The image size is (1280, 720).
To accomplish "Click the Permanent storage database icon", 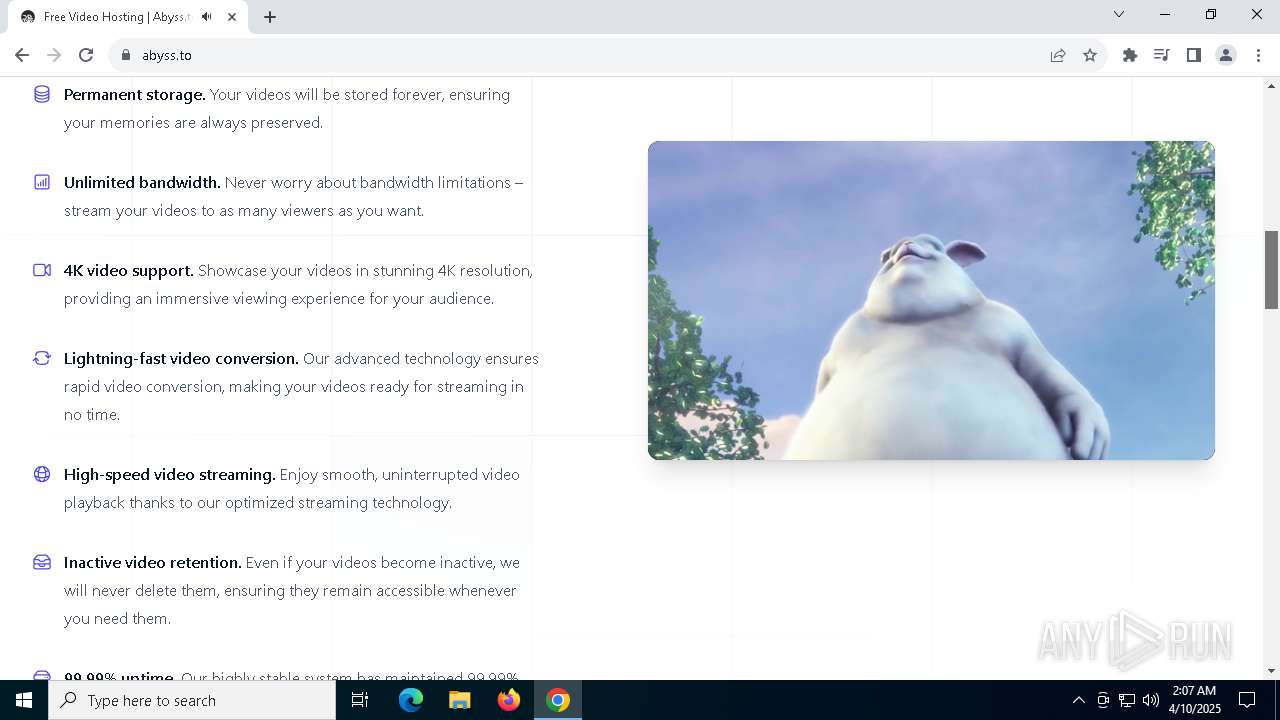I will tap(42, 94).
